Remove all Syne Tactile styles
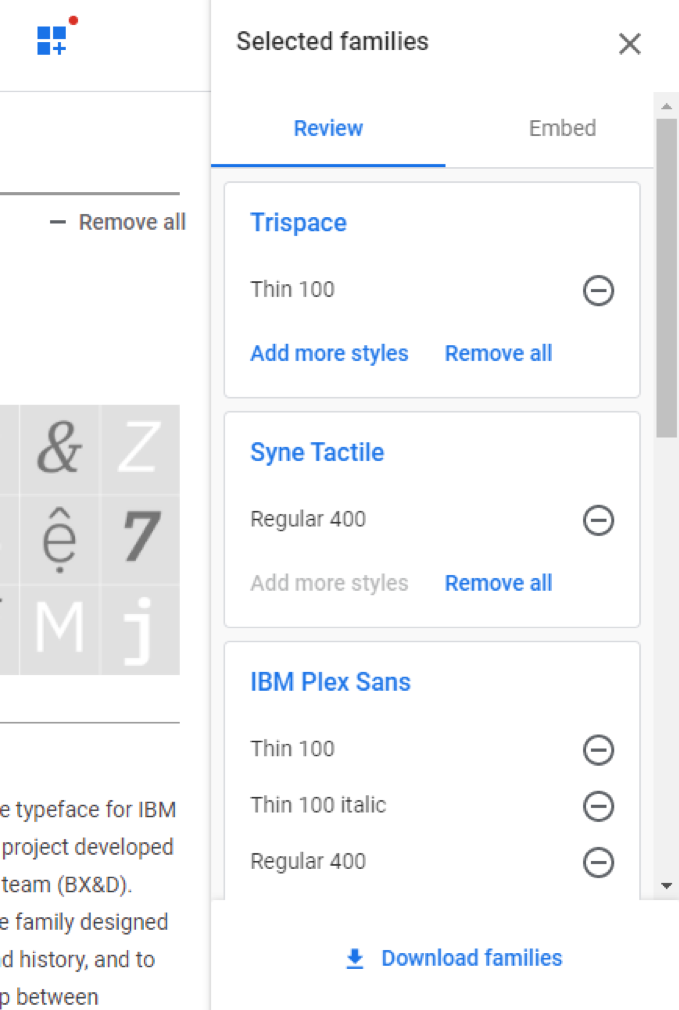This screenshot has height=1010, width=679. coord(499,583)
